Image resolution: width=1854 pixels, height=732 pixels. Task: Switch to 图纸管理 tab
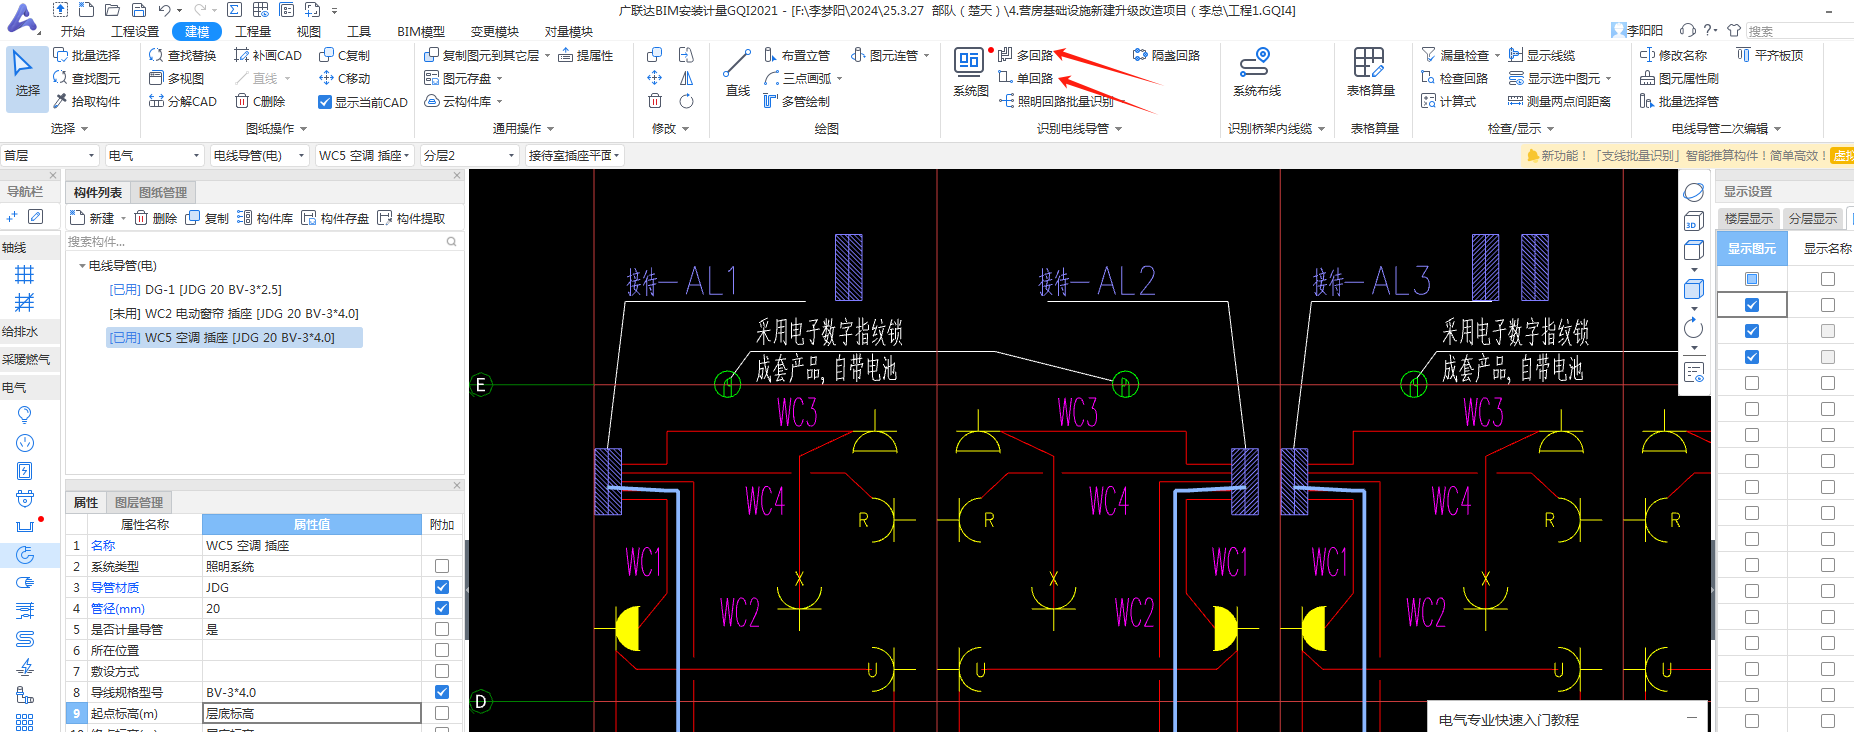tap(163, 192)
